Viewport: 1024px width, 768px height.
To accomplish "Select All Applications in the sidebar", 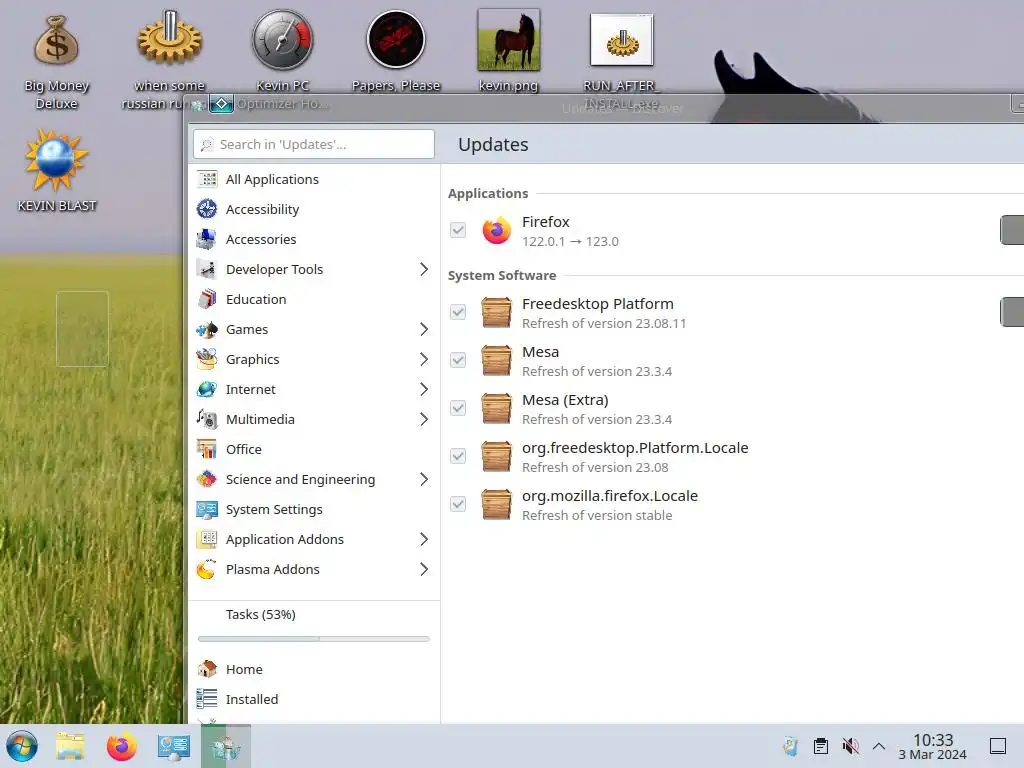I will (314, 179).
